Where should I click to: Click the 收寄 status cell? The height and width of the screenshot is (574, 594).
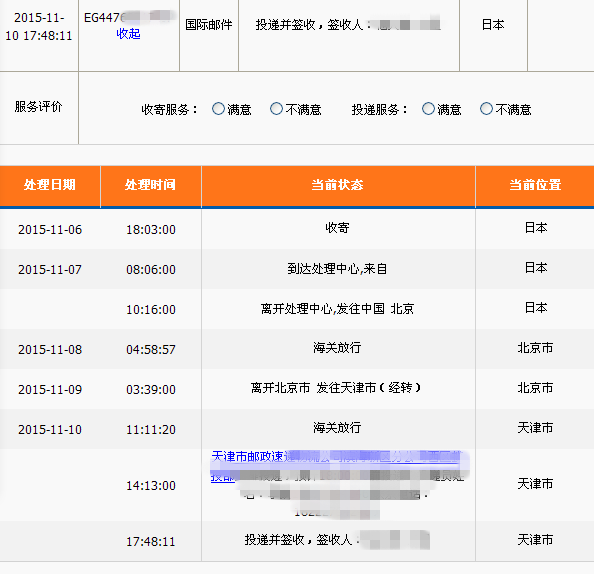(338, 228)
